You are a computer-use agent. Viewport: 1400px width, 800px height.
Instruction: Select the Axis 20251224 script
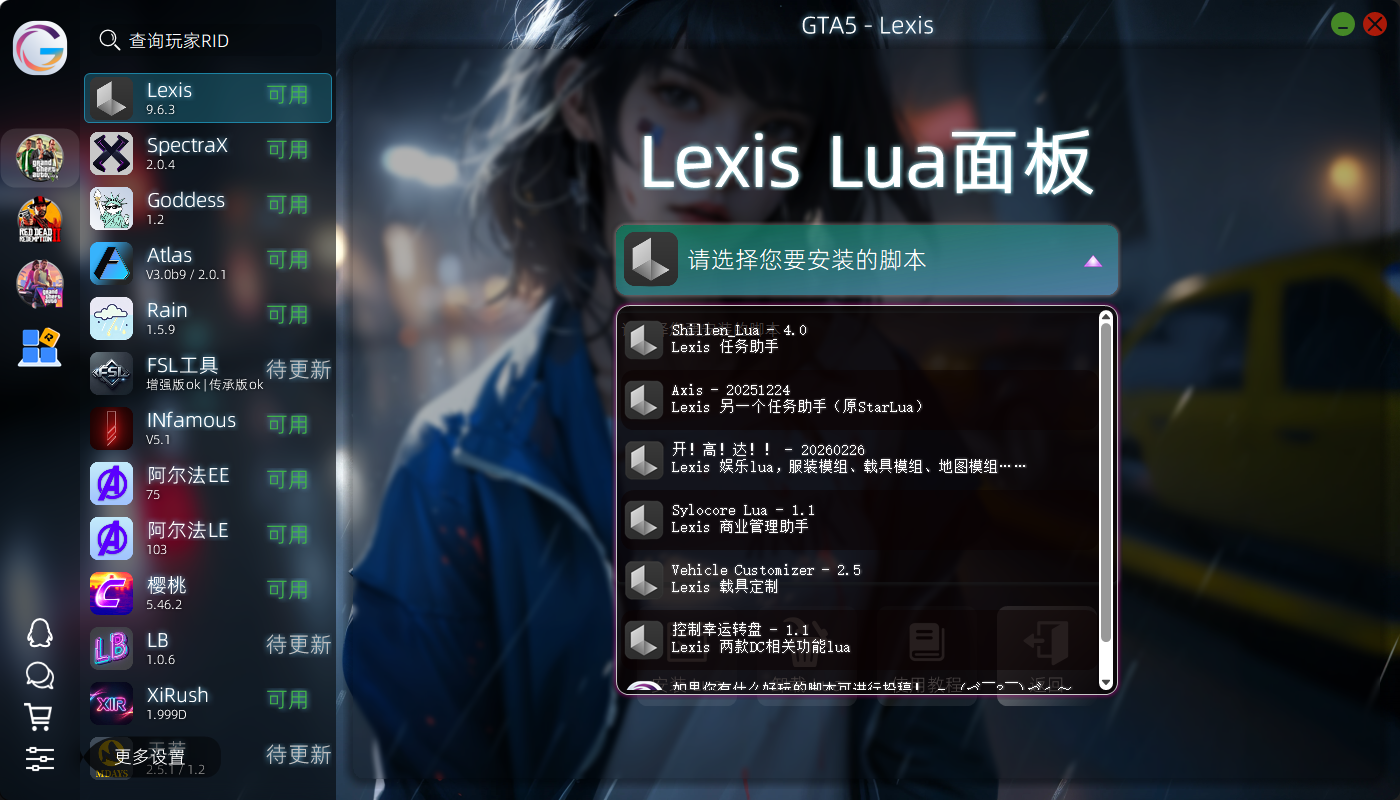(858, 399)
